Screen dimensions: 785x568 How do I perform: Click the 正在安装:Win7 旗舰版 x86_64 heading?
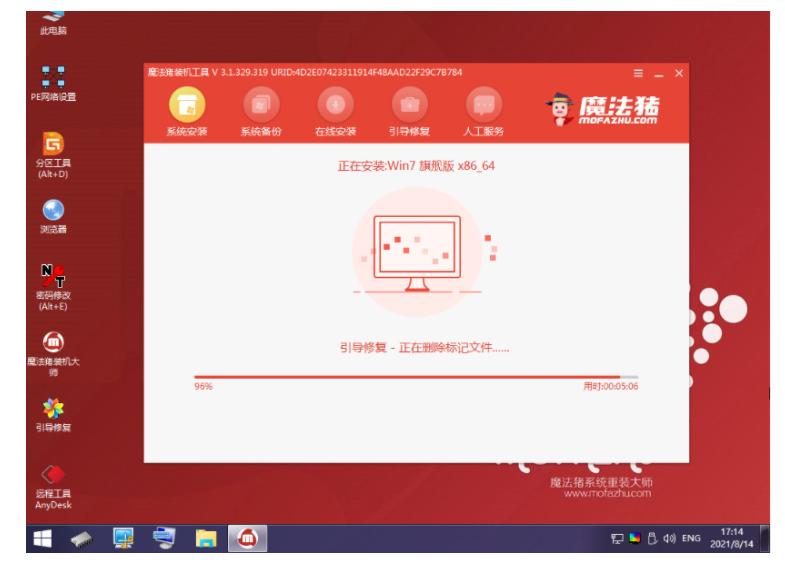[416, 166]
